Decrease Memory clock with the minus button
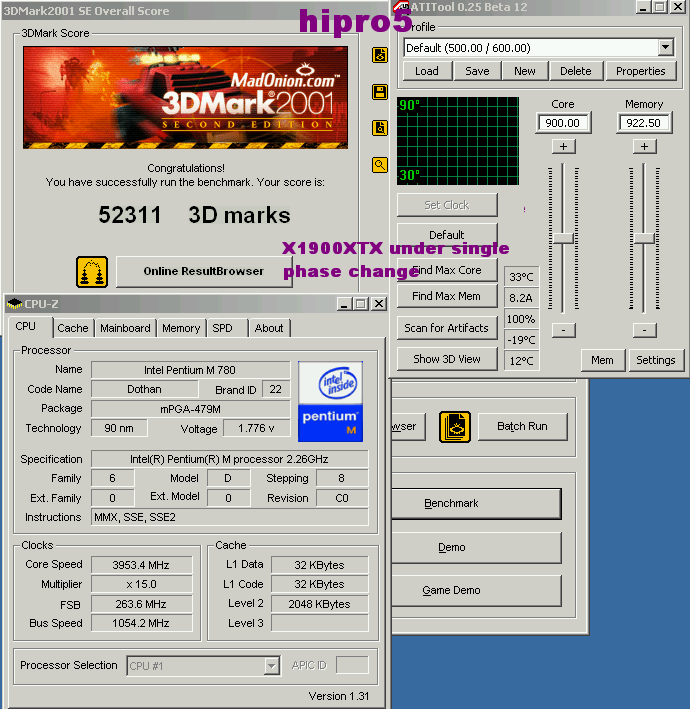The width and height of the screenshot is (690, 709). coord(644,330)
